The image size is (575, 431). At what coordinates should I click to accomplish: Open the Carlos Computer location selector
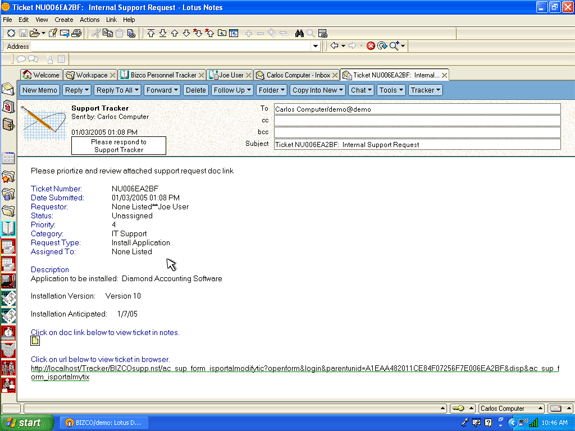[x=512, y=408]
